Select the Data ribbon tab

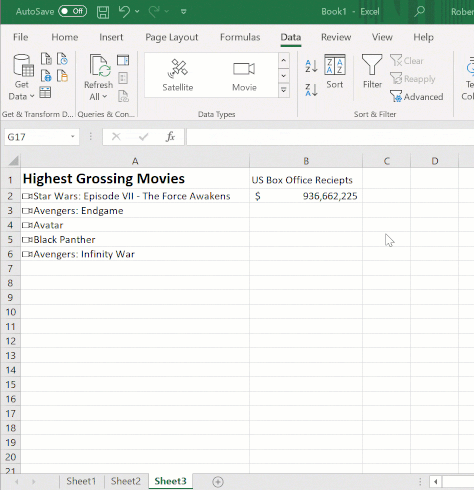pyautogui.click(x=291, y=37)
